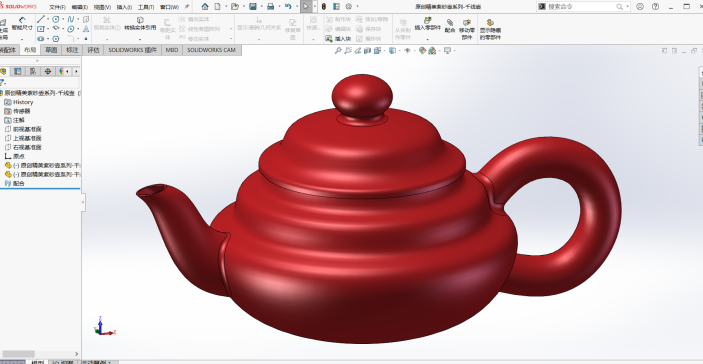Open the 视图(V) View menu
This screenshot has width=703, height=364.
pos(102,7)
